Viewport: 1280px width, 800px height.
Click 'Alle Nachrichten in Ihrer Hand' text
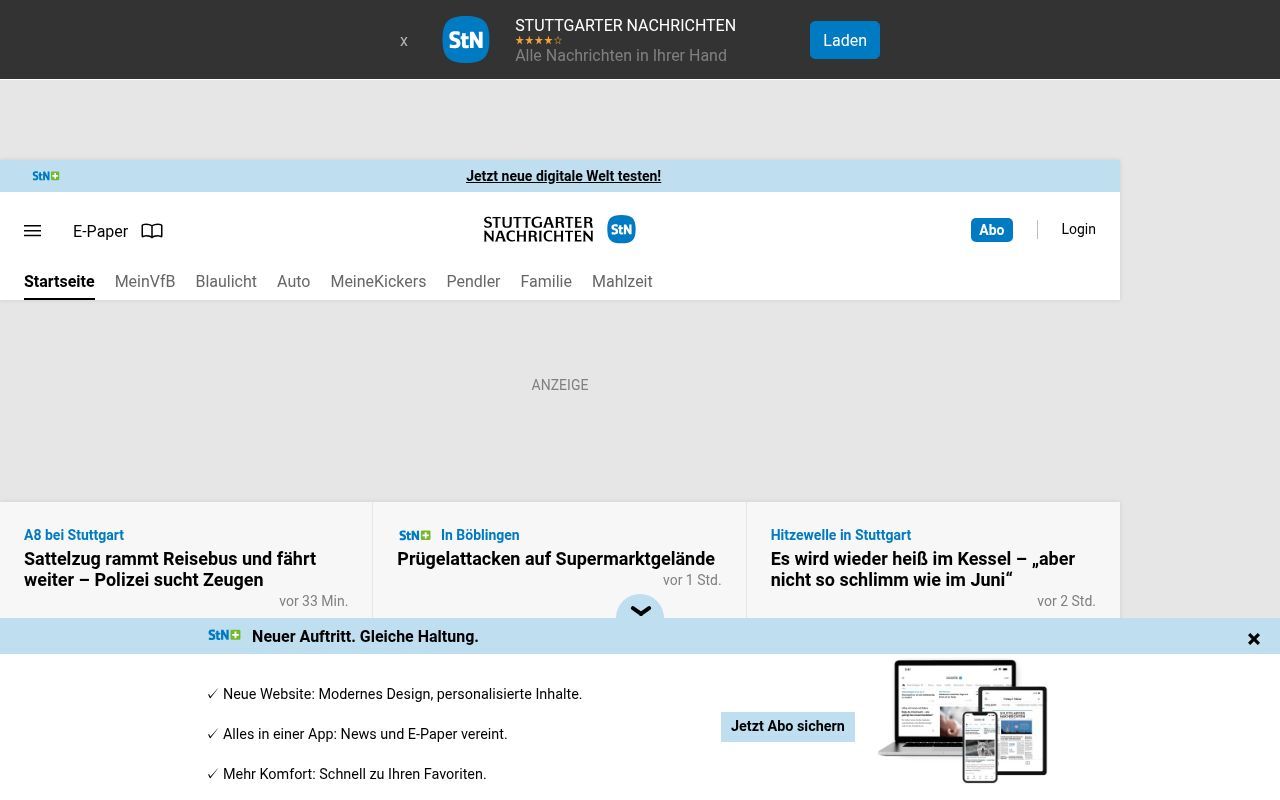[621, 56]
